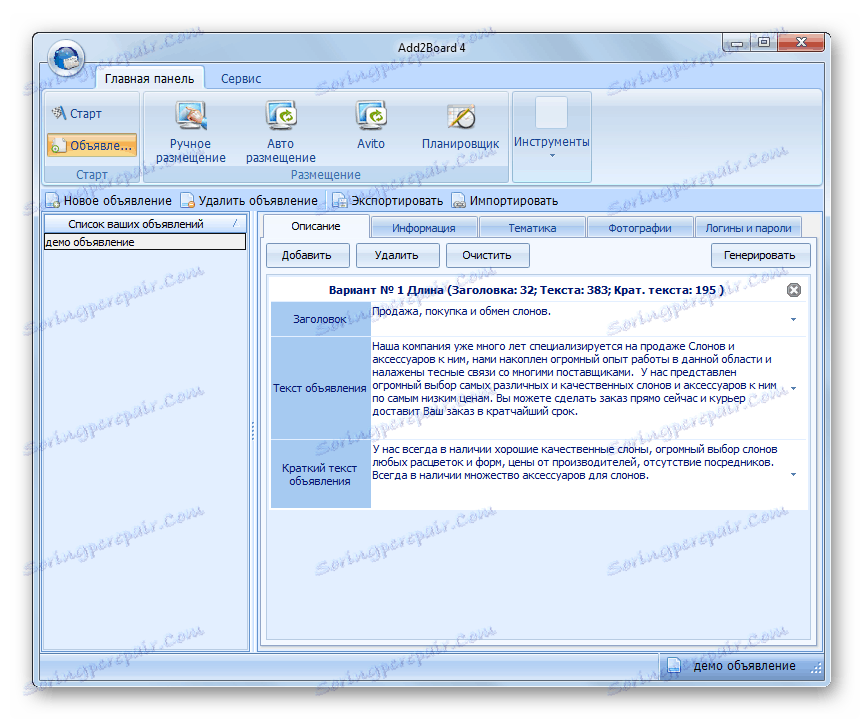Viewport: 864px width, 720px height.
Task: Click Импортировать toolbar item
Action: 505,201
